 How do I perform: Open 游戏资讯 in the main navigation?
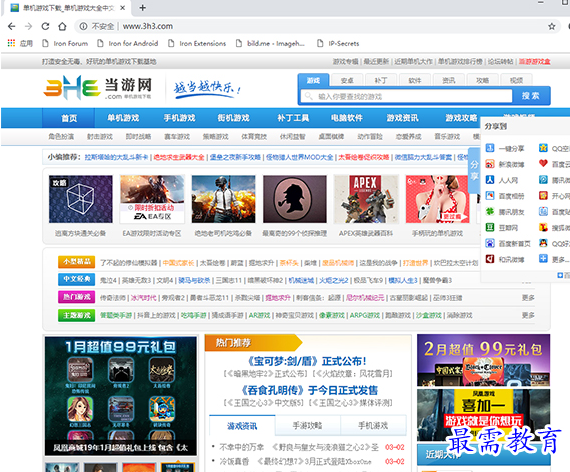pos(402,118)
